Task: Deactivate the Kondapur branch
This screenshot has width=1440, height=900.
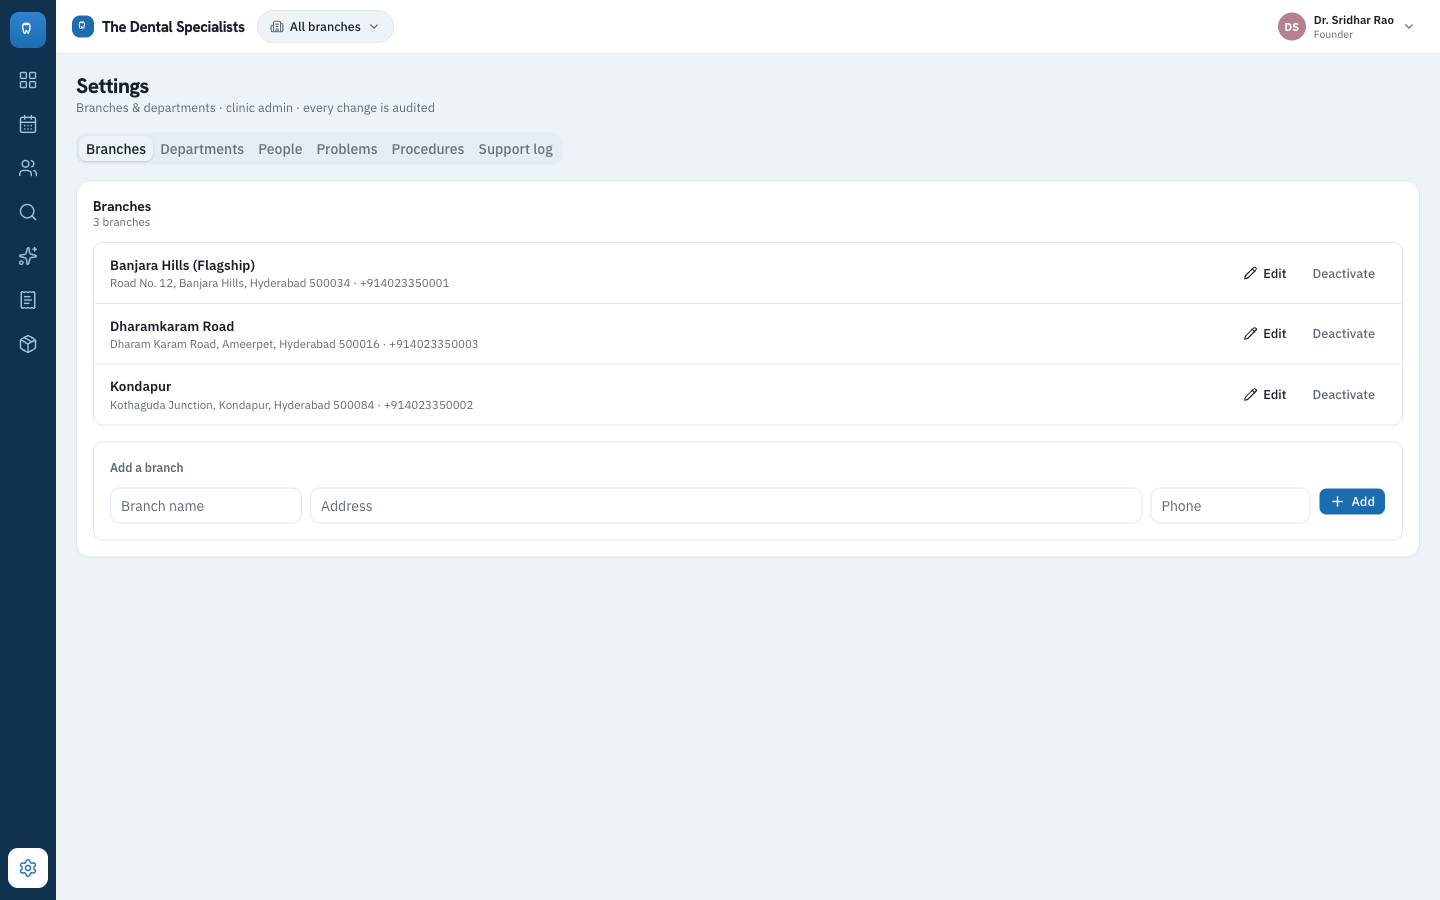Action: [x=1343, y=395]
